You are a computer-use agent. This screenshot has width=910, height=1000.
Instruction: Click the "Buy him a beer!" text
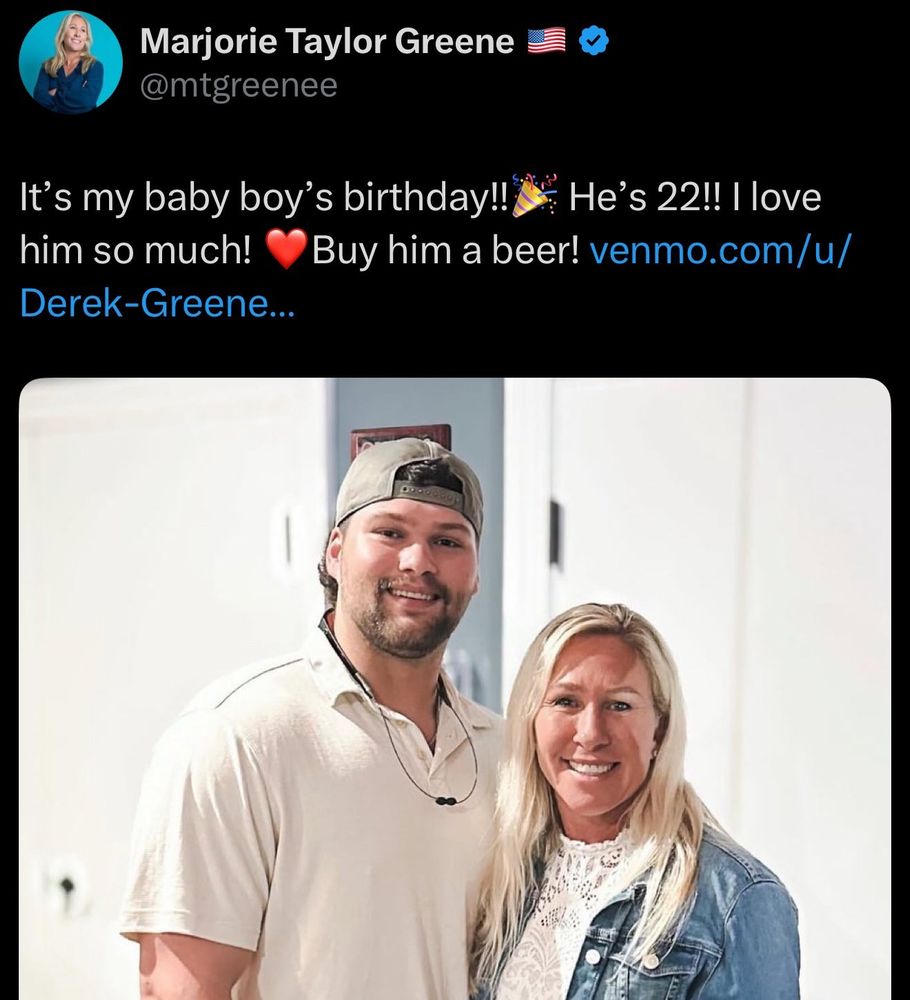click(446, 250)
